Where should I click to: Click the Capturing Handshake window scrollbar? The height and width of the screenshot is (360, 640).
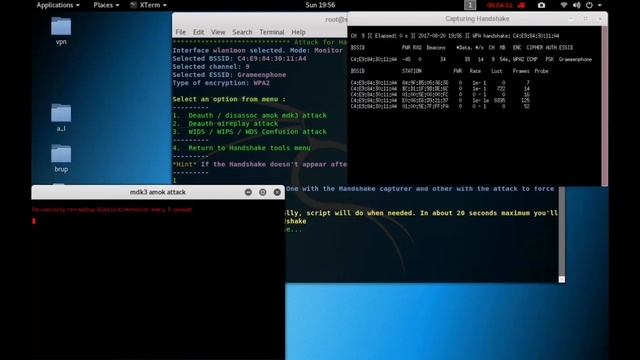[x=604, y=106]
